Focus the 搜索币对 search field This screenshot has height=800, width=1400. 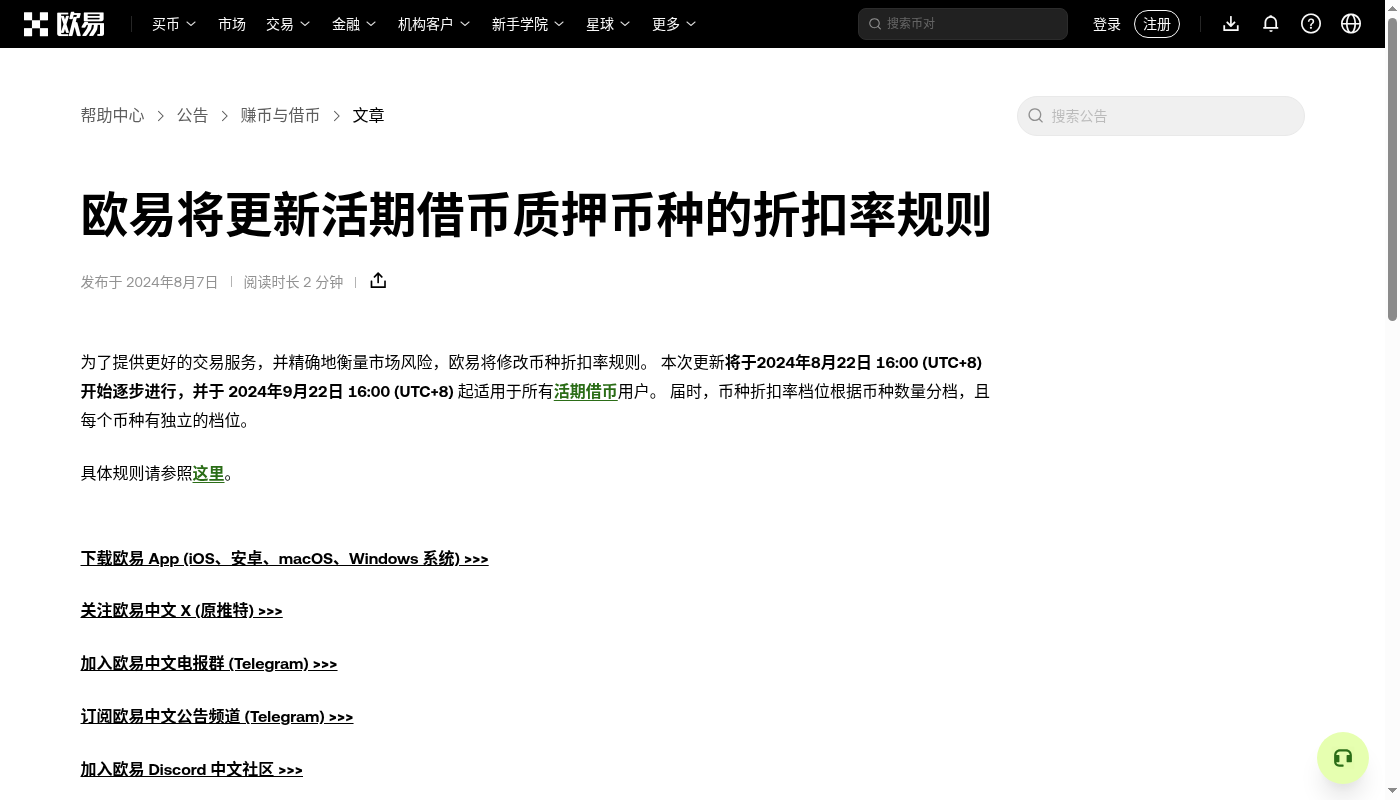pyautogui.click(x=963, y=24)
